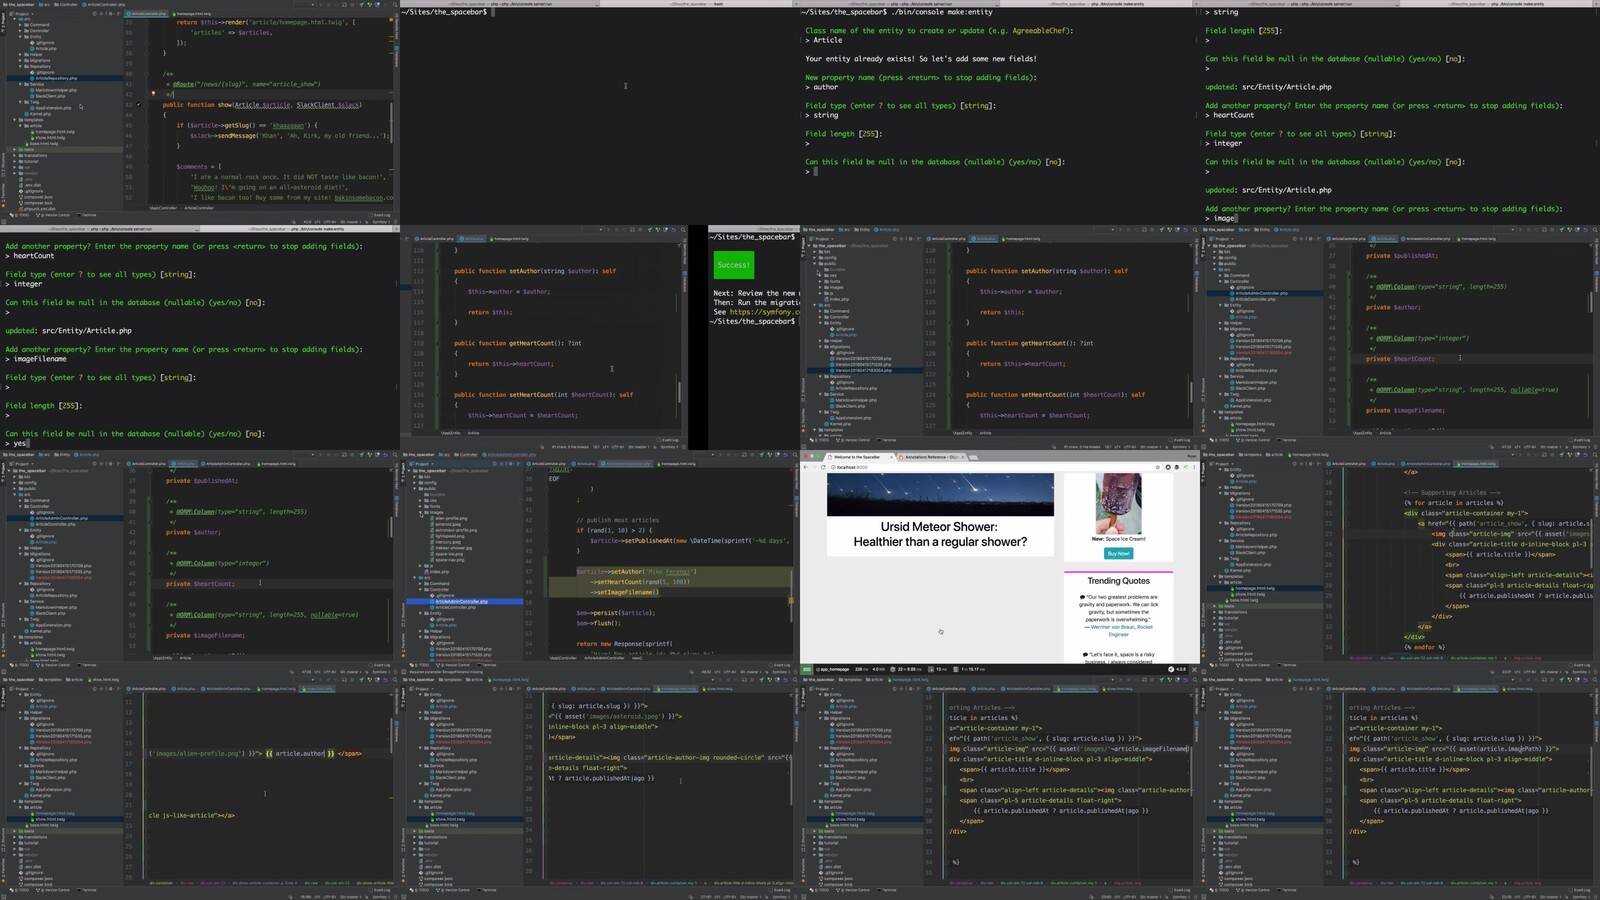Close the Welcome to the Spacebar browser tab
Screen dimensions: 1600x900
[x=891, y=457]
